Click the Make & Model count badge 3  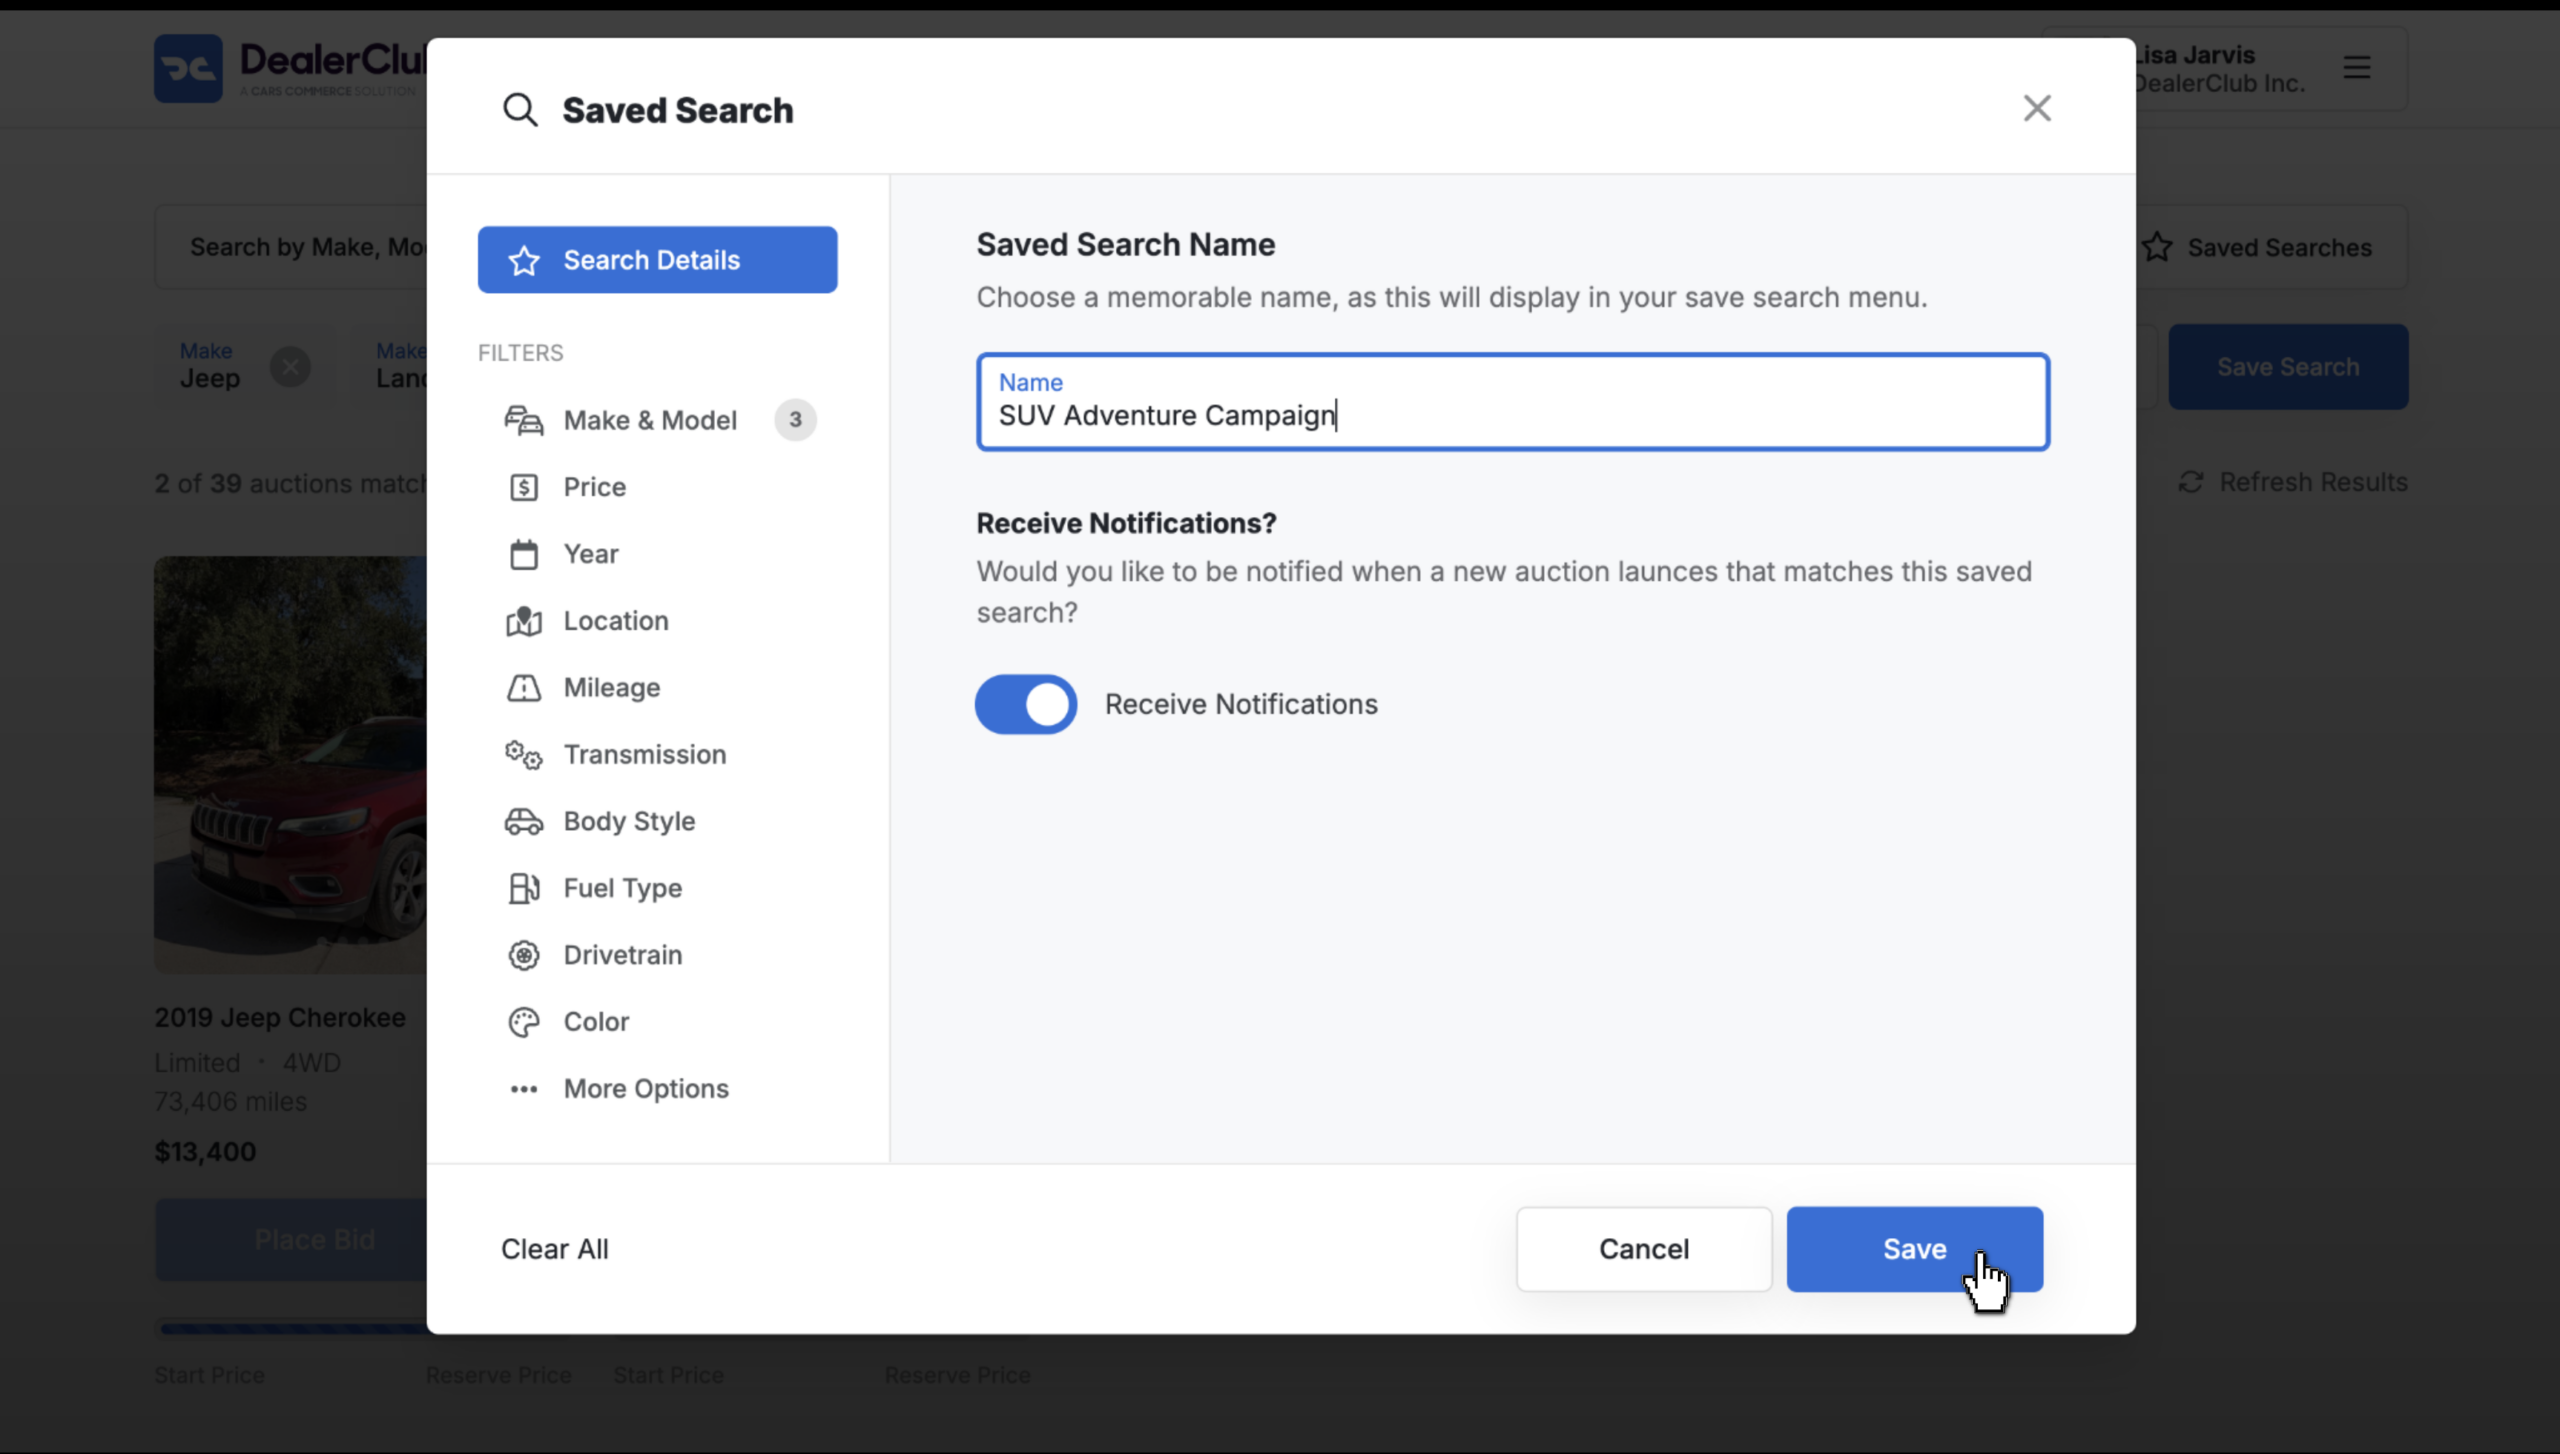click(x=795, y=420)
